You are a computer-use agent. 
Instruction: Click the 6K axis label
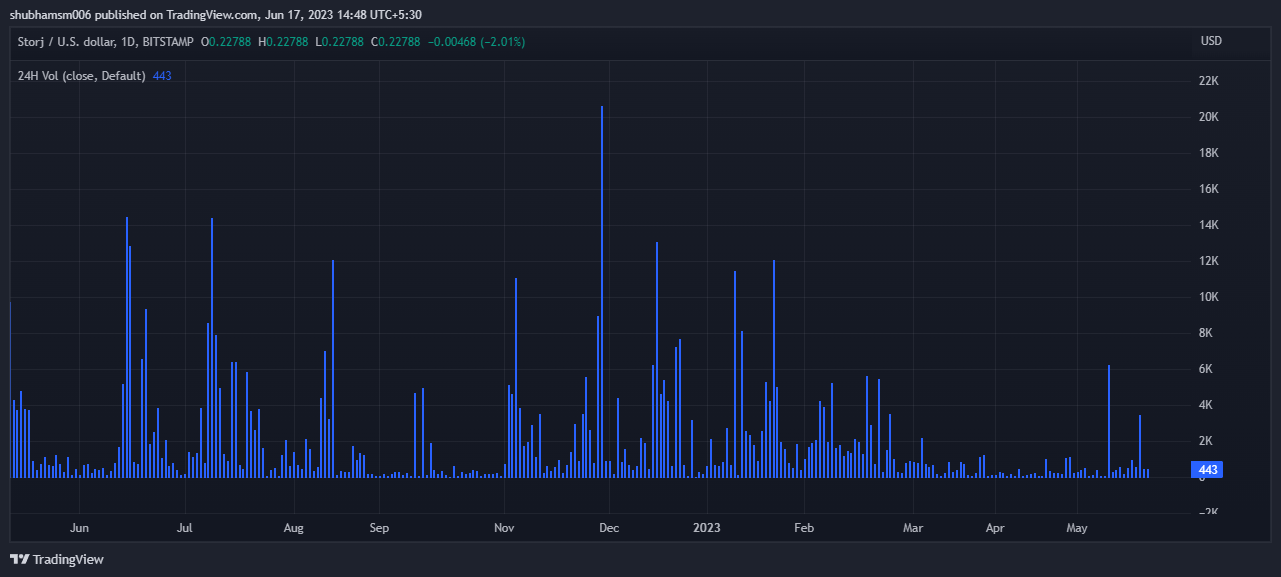pos(1208,369)
